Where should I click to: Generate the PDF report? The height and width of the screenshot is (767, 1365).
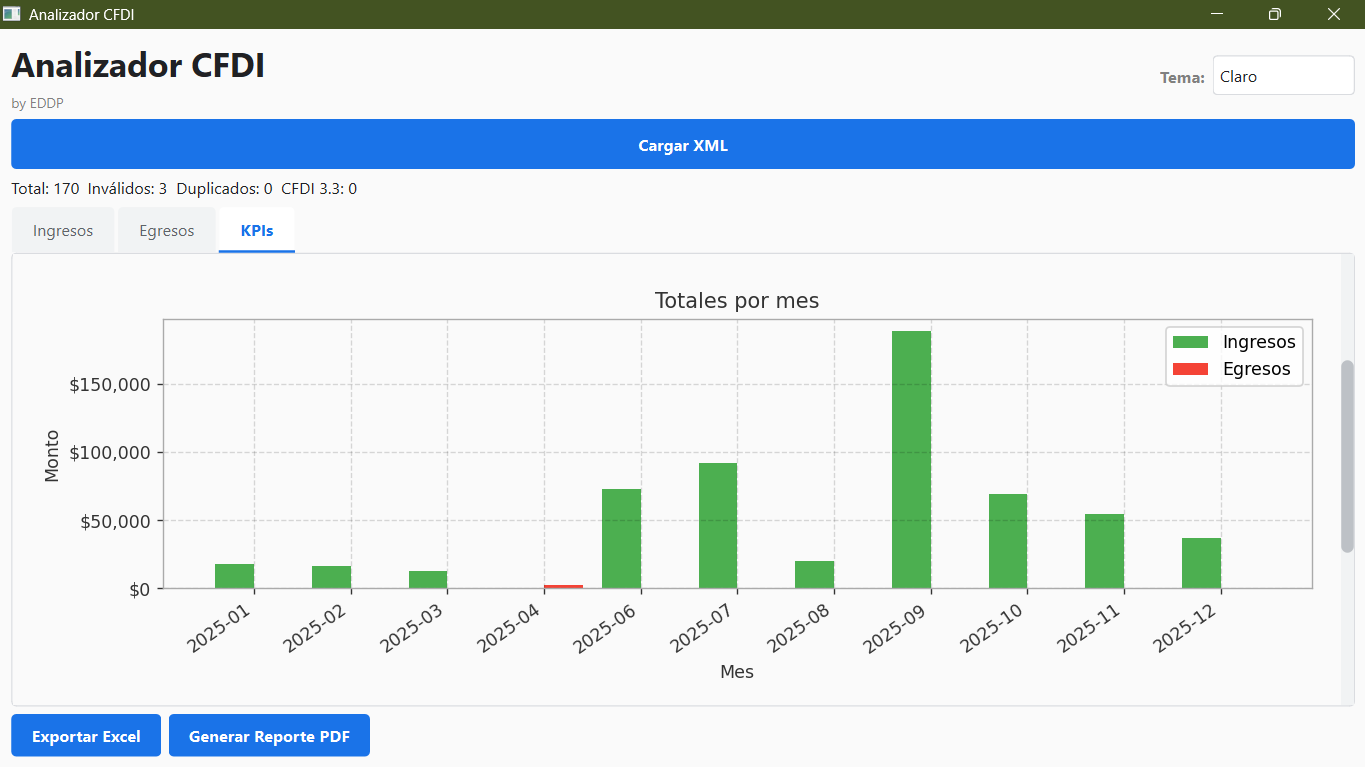[269, 736]
